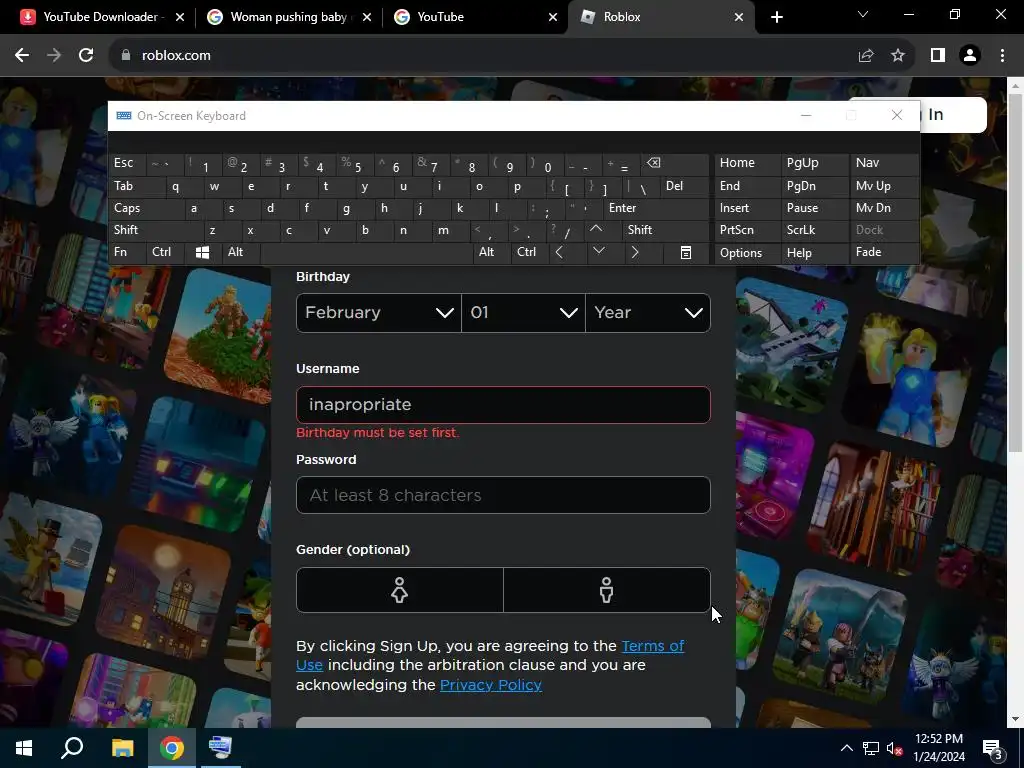
Task: Reload the Roblox page
Action: (86, 56)
